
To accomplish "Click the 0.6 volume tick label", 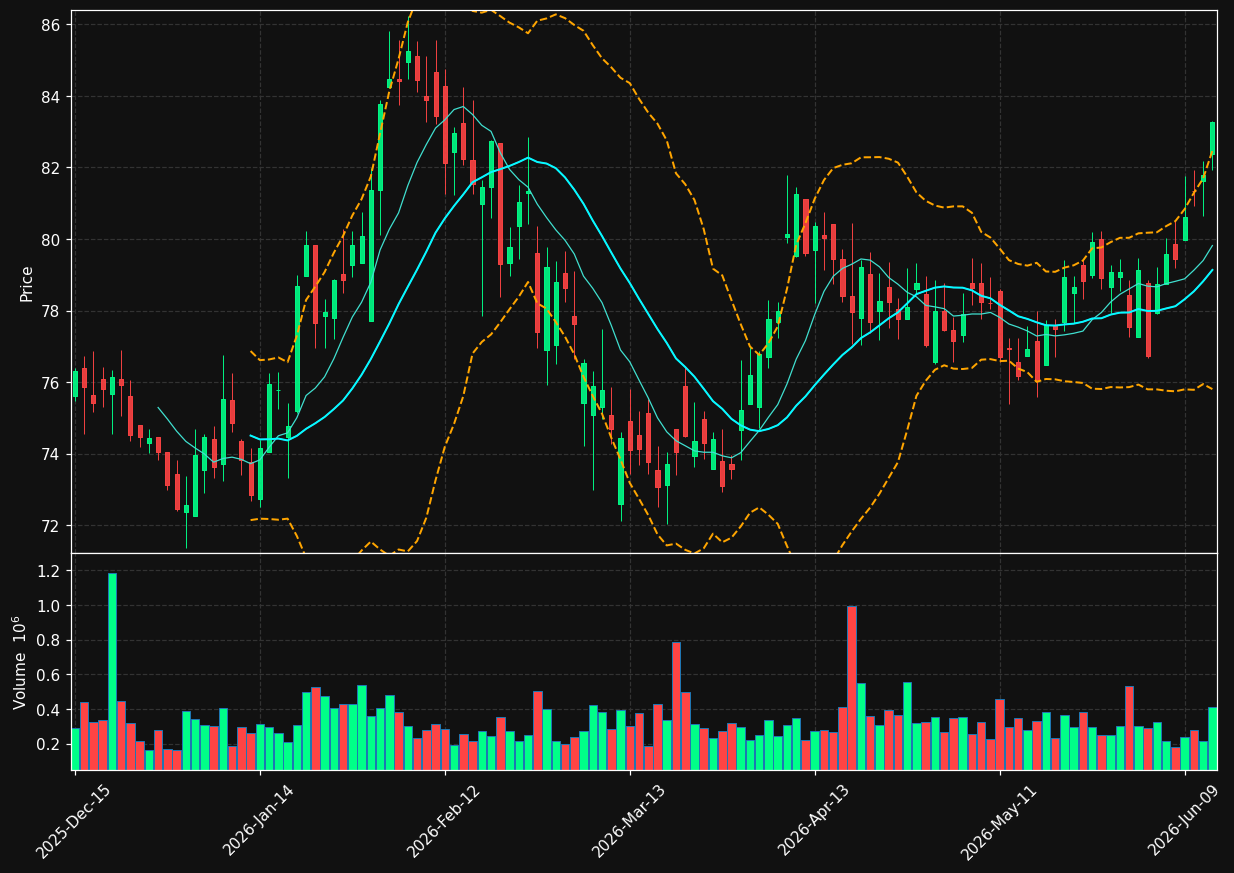I will click(x=50, y=676).
